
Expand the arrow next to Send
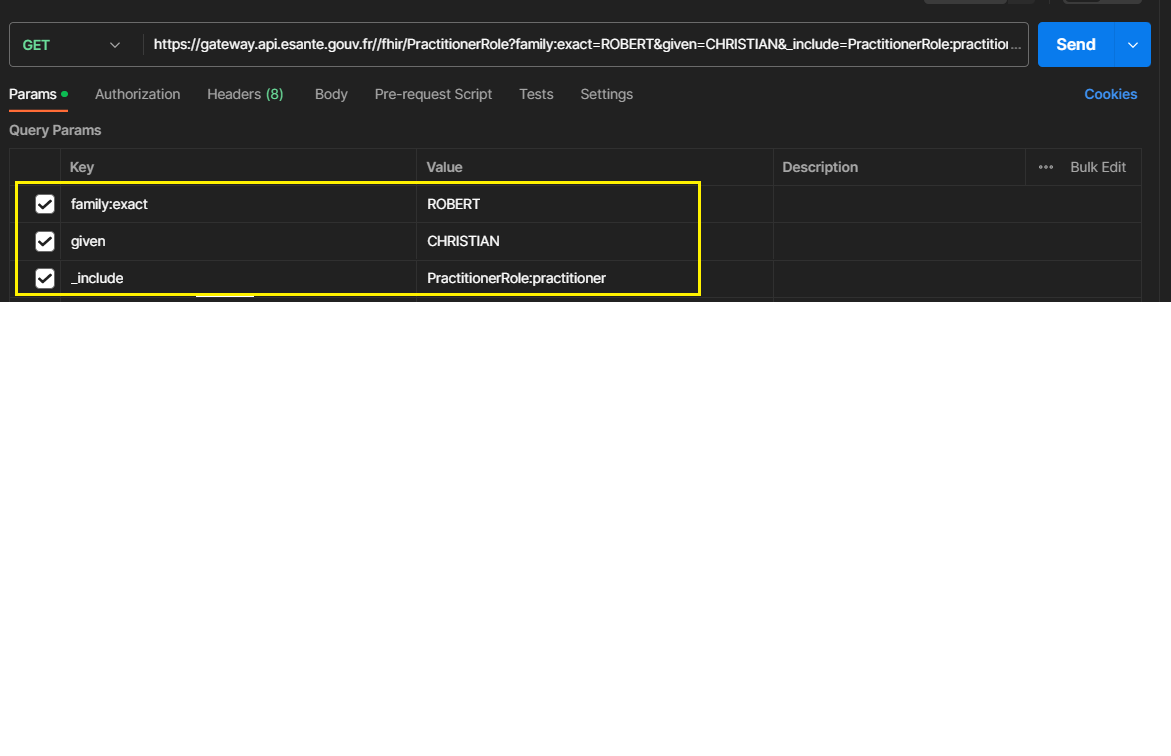pos(1132,45)
